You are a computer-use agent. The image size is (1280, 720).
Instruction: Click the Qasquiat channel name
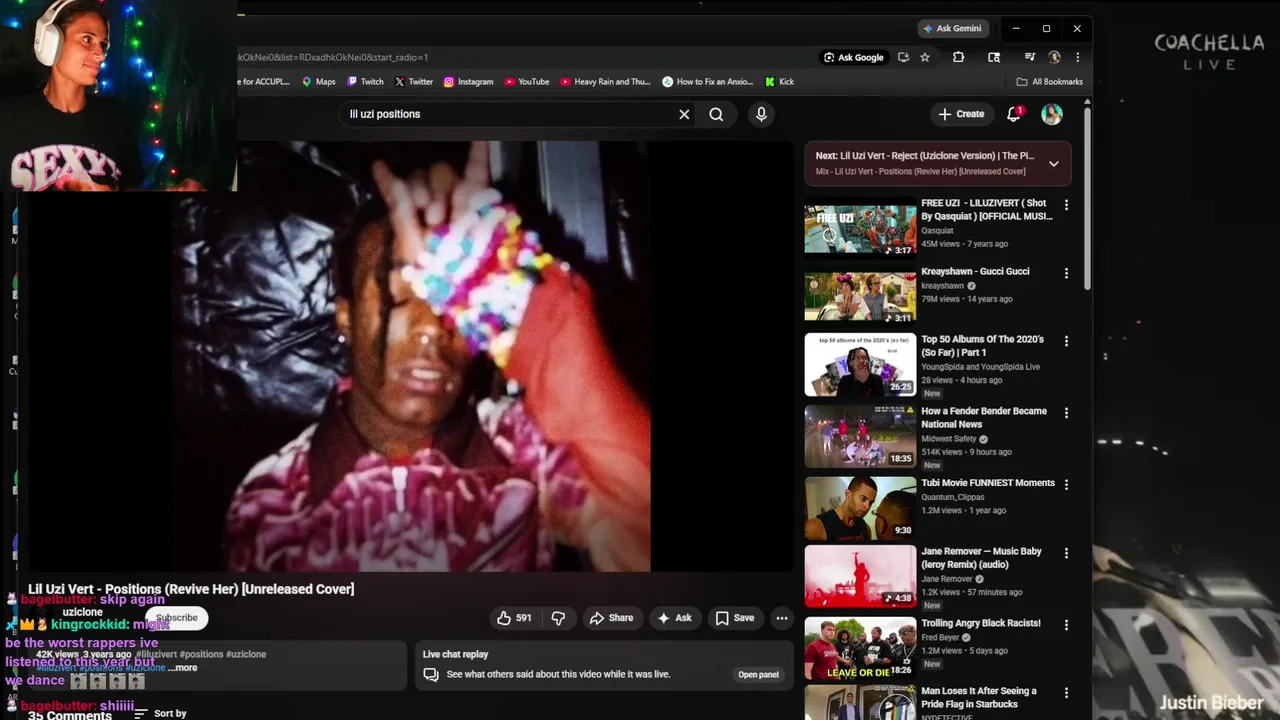click(x=937, y=230)
